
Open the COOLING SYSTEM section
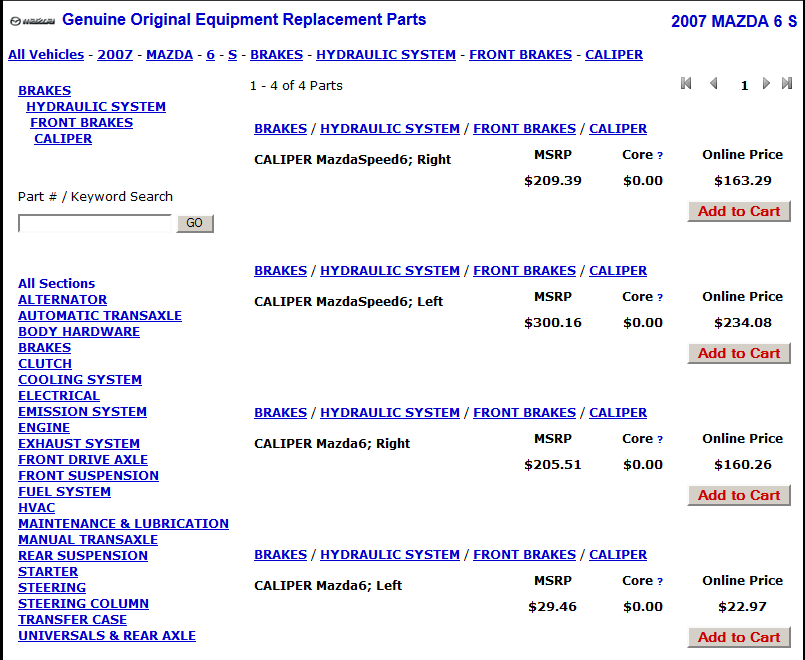[x=80, y=380]
